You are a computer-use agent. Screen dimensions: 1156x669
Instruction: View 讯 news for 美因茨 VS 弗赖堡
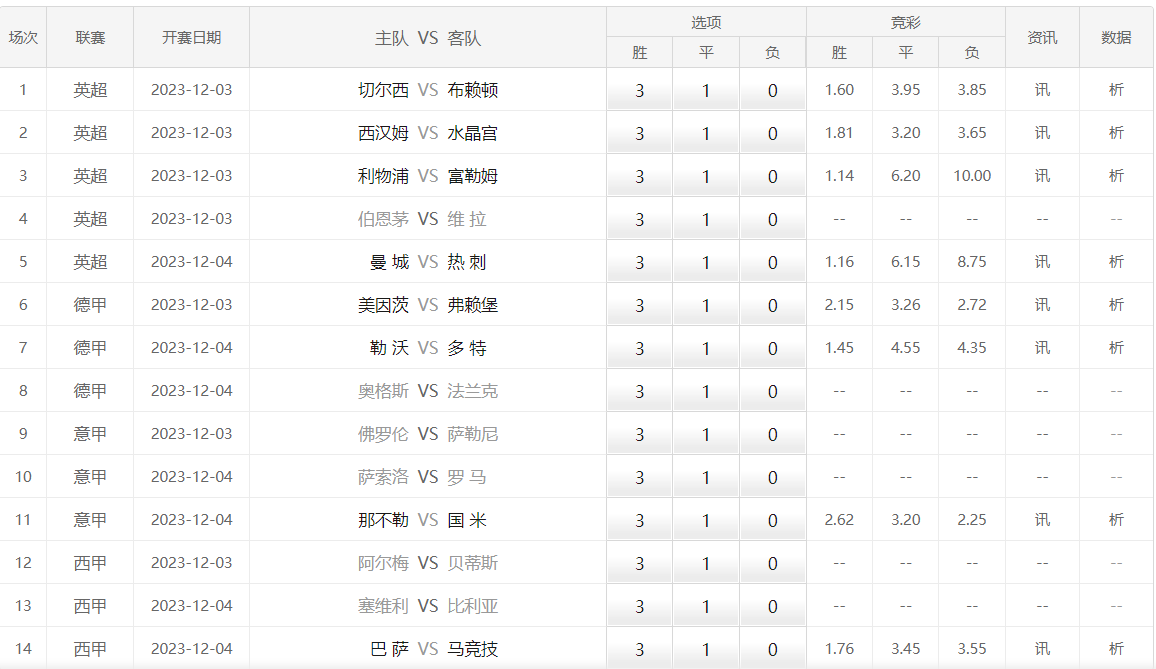[1042, 305]
